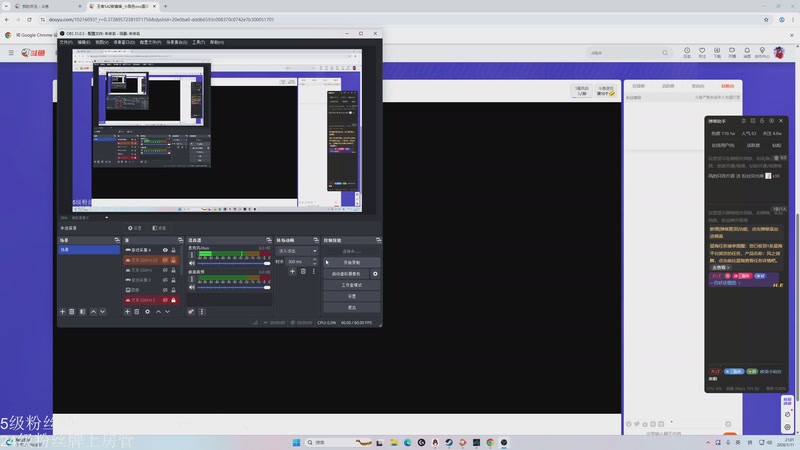
Task: Pop out the Controls dock
Action: coord(378,240)
